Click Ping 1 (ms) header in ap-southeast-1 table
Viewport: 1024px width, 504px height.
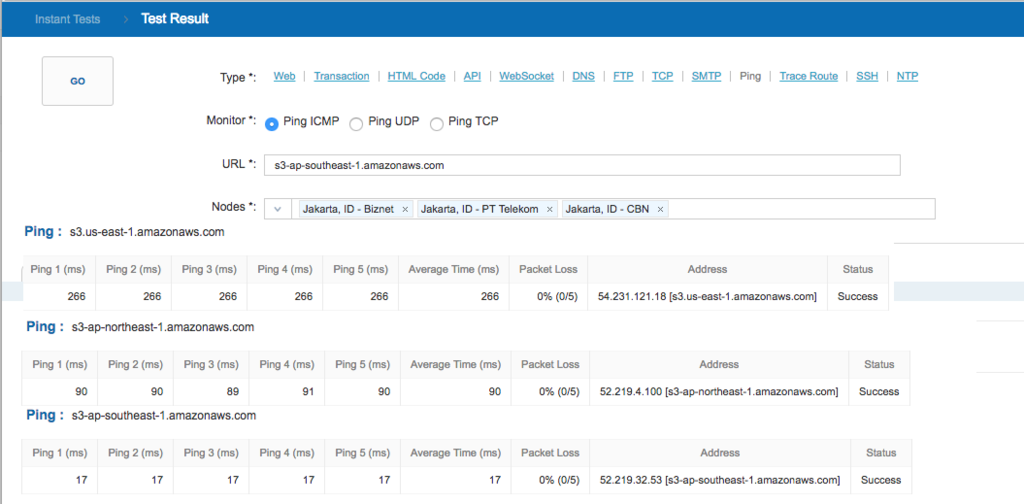59,452
